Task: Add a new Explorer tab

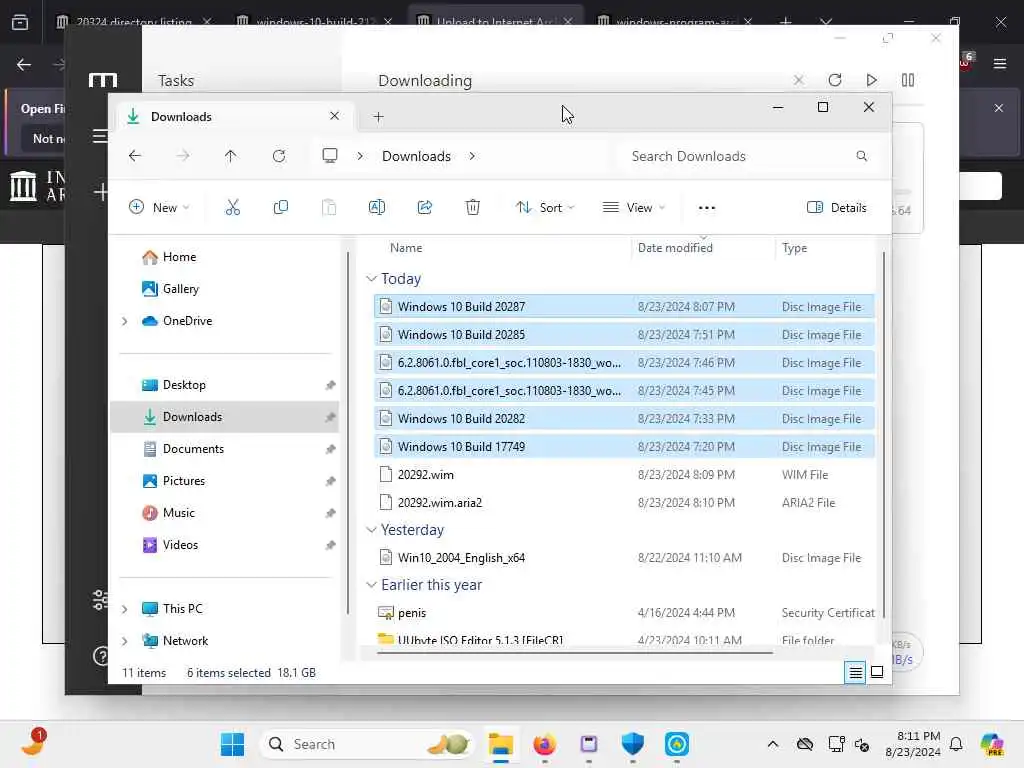Action: [378, 117]
